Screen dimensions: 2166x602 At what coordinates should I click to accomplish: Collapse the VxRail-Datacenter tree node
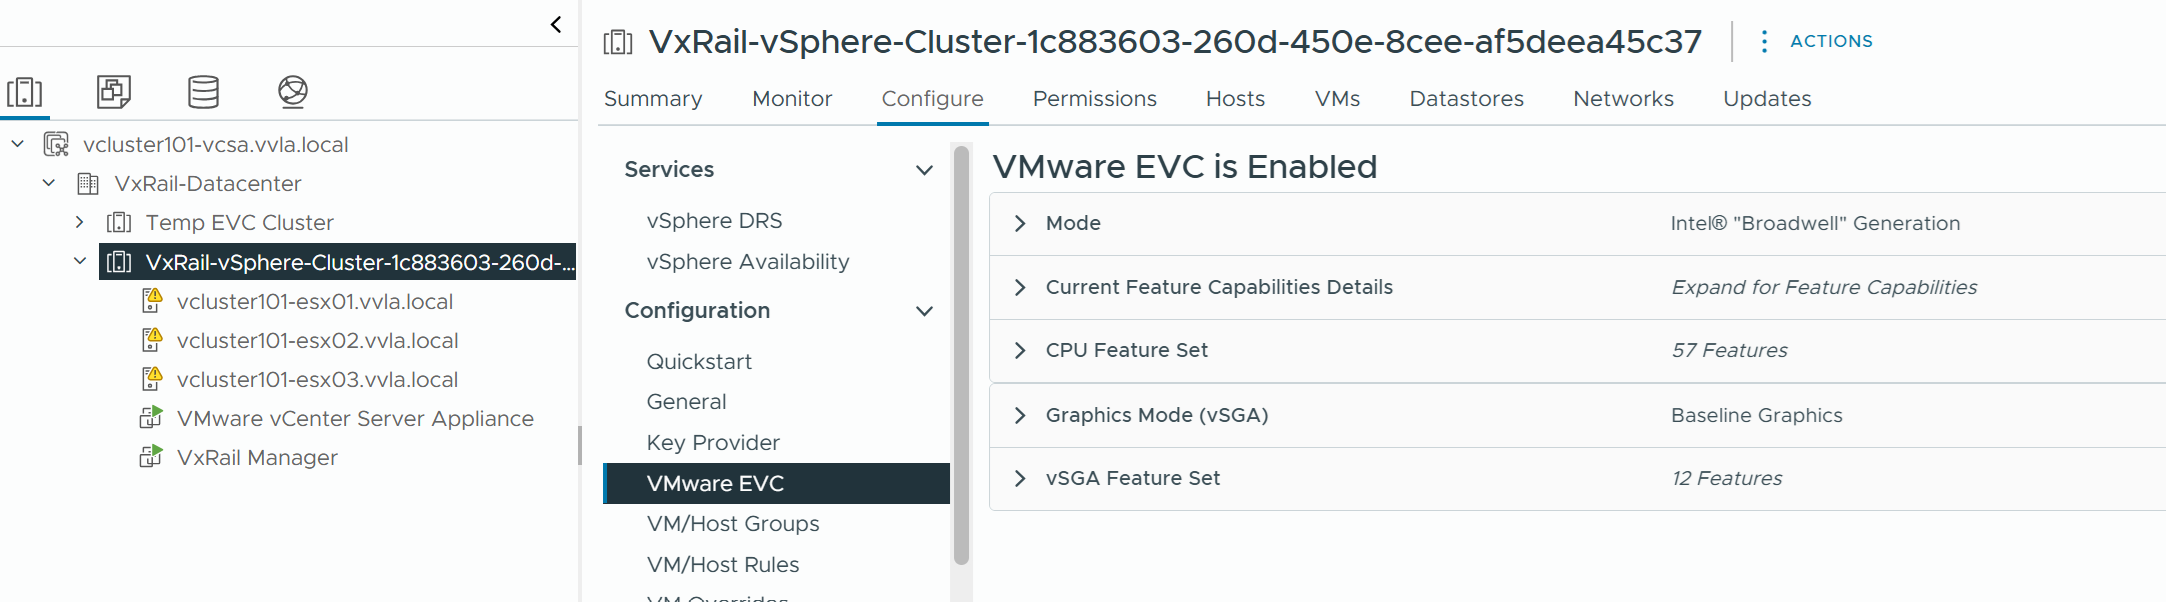click(49, 183)
